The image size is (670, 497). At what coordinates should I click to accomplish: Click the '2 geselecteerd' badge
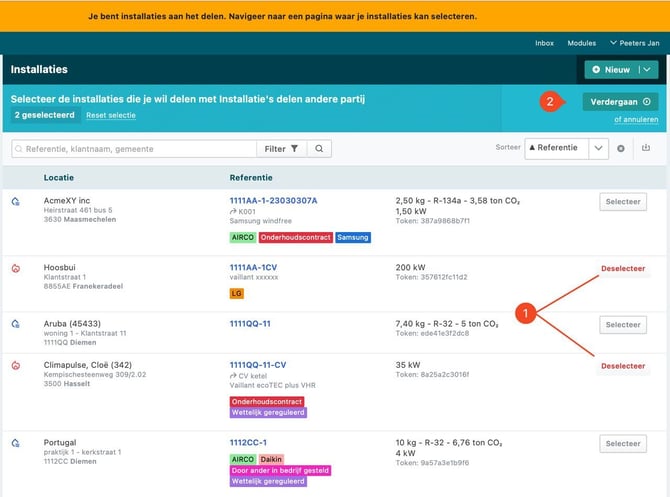click(44, 115)
